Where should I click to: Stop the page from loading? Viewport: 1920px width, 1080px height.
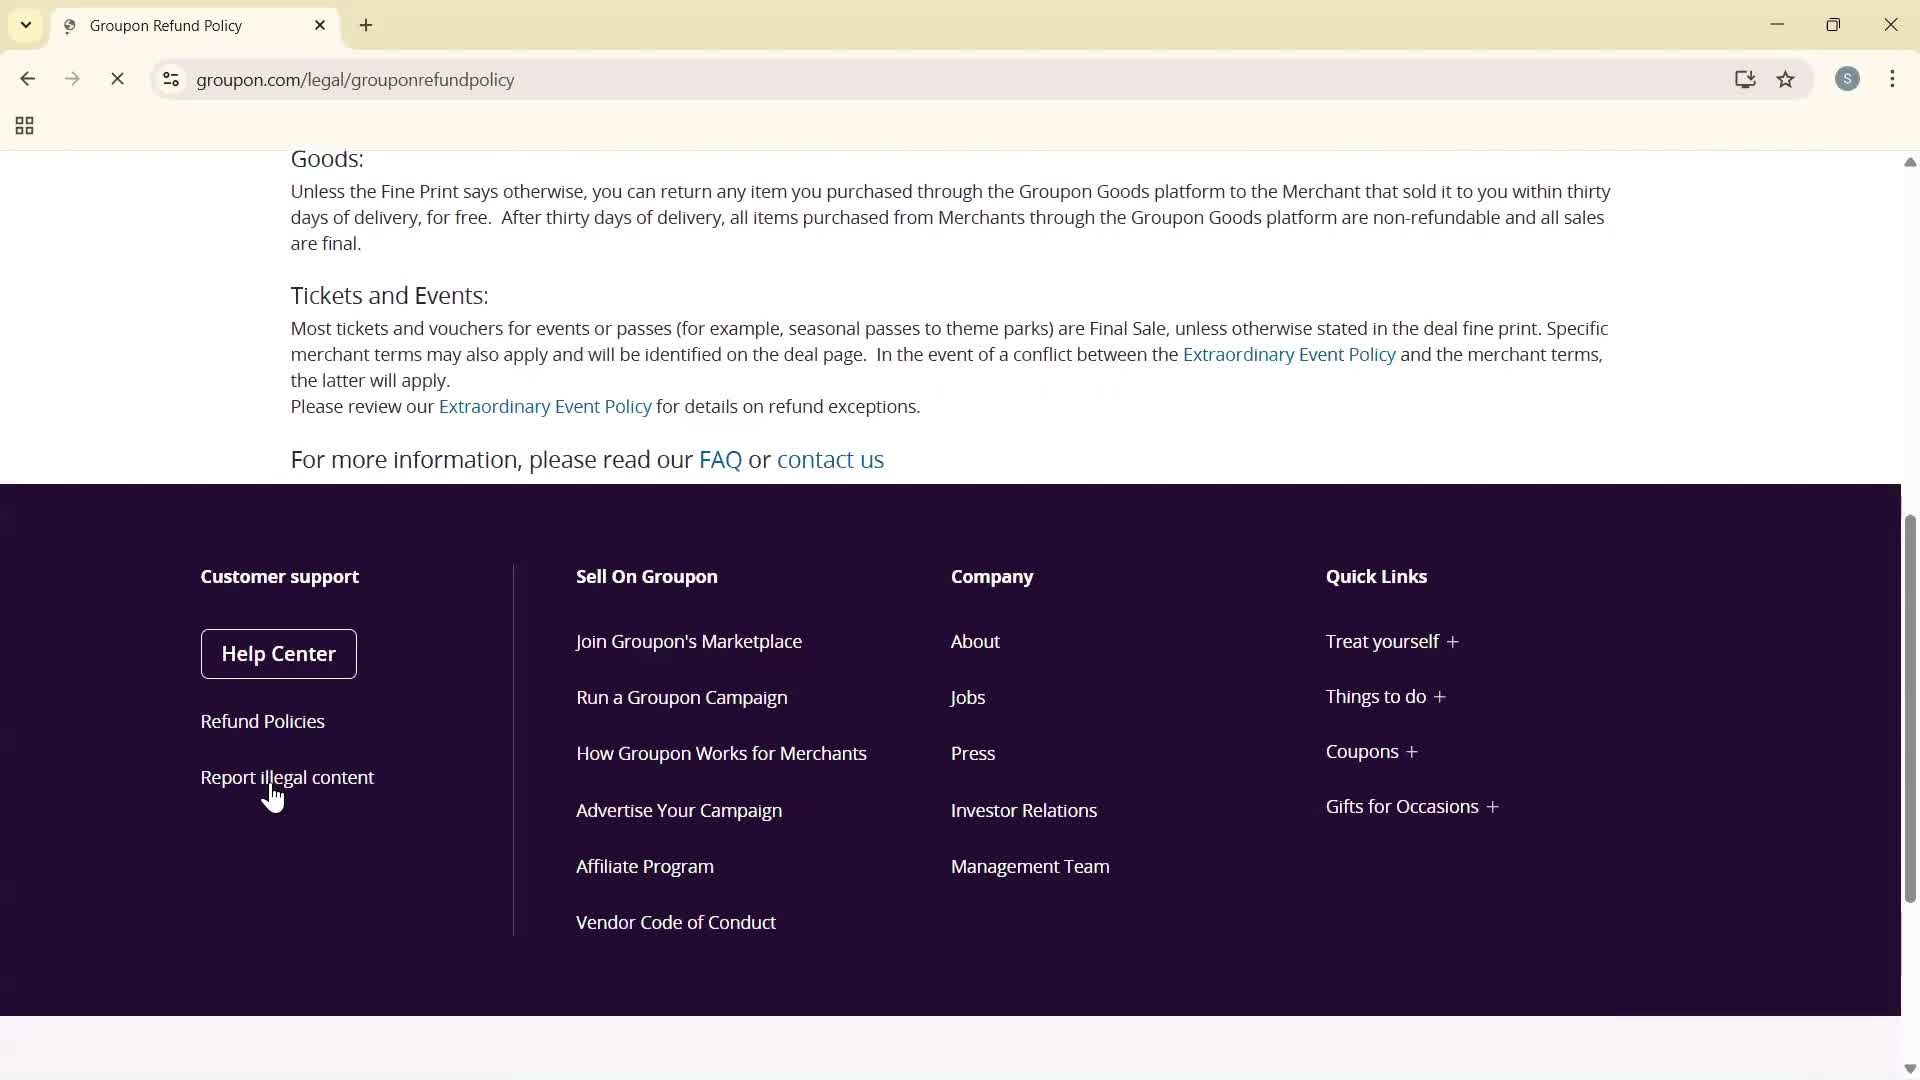[118, 79]
